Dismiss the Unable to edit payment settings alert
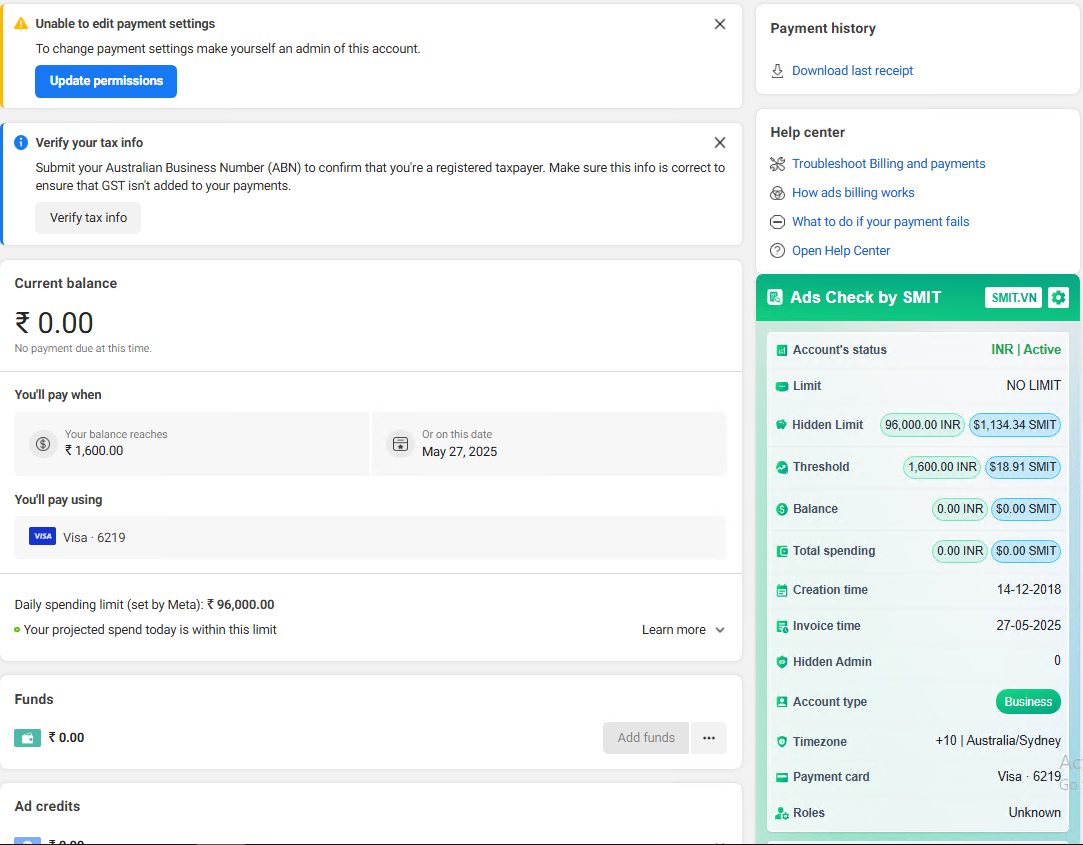Viewport: 1083px width, 845px height. coord(720,24)
